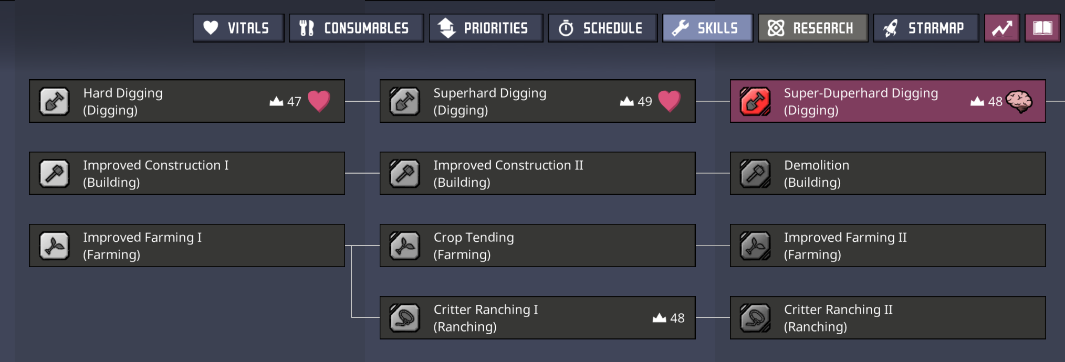Image resolution: width=1065 pixels, height=362 pixels.
Task: Click the Crop Tending sprout icon
Action: coord(404,245)
